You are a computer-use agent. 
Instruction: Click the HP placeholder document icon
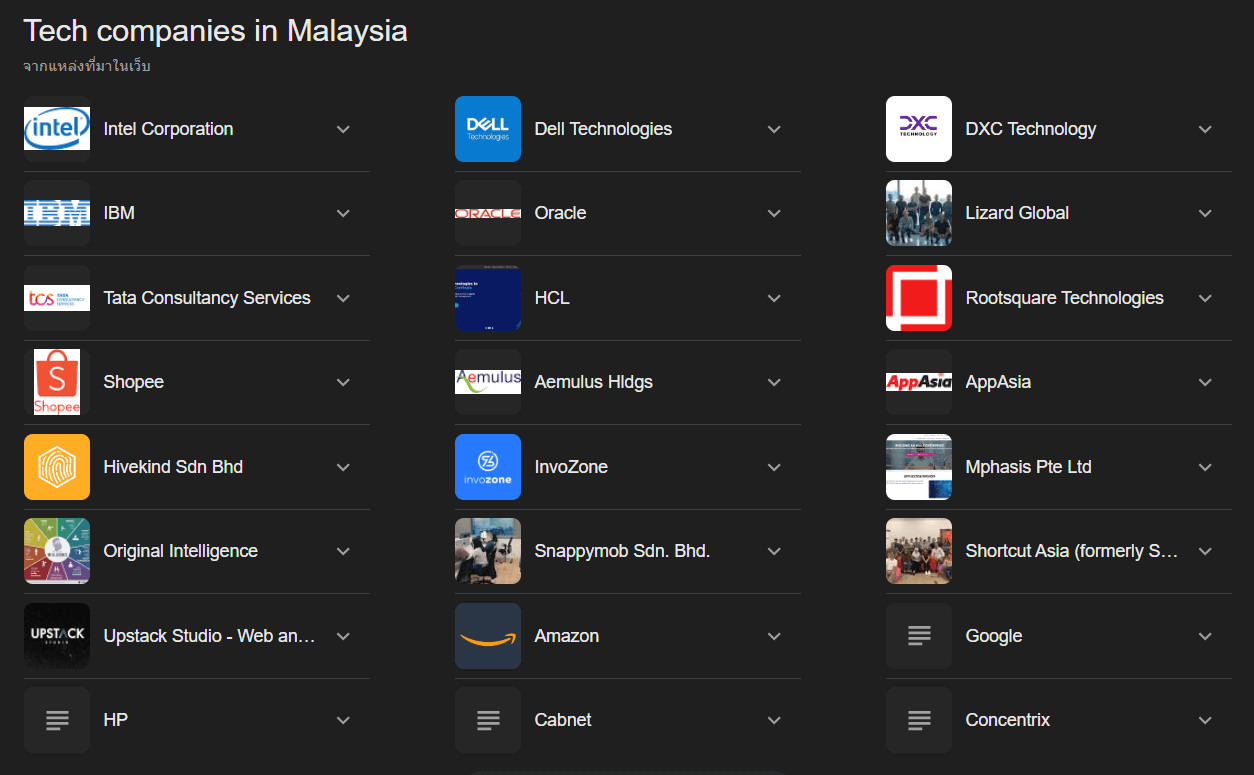click(57, 720)
